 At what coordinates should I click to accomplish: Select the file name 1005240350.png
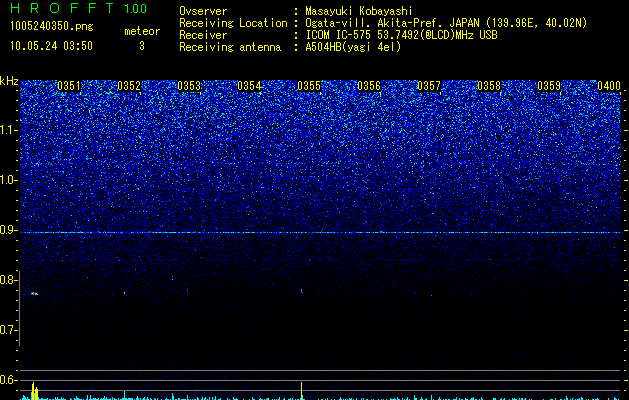tap(52, 27)
